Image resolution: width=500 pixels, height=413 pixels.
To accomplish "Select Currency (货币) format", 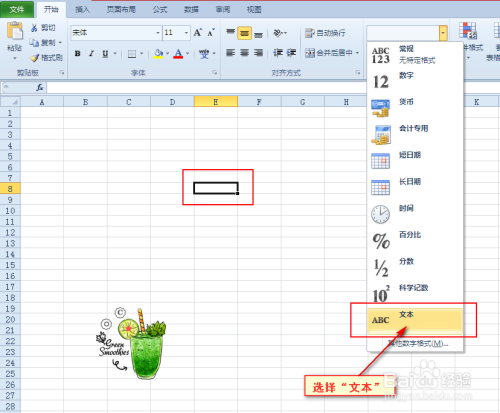I will click(x=415, y=108).
